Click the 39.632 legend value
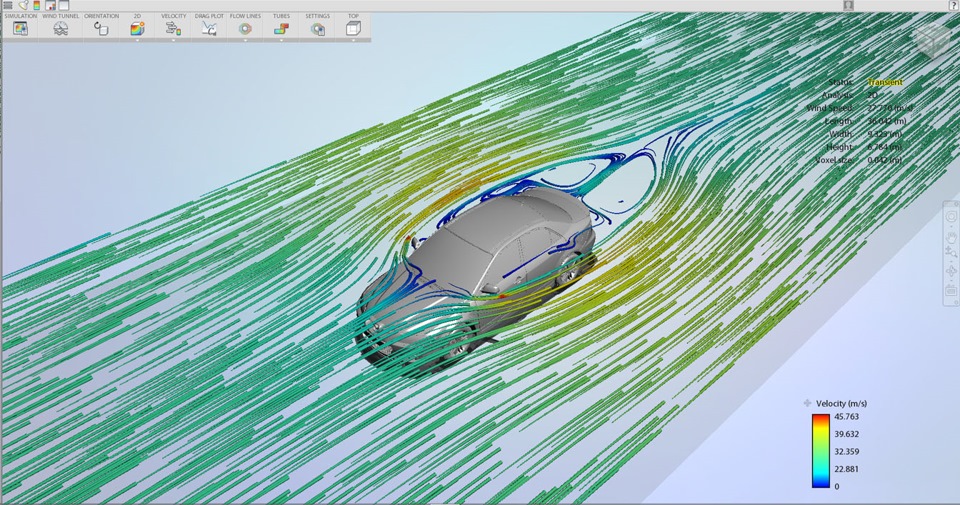Image resolution: width=960 pixels, height=505 pixels. click(x=847, y=434)
